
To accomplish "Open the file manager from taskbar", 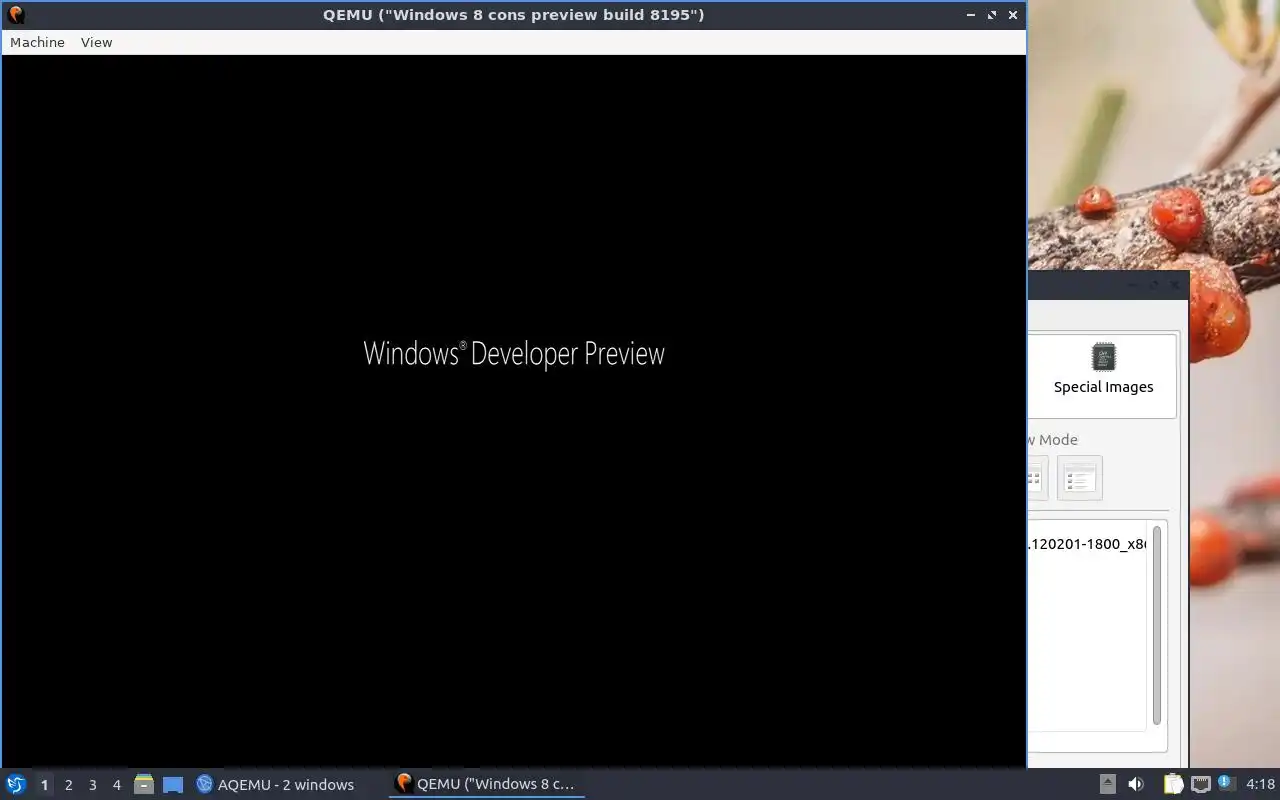I will click(x=144, y=784).
